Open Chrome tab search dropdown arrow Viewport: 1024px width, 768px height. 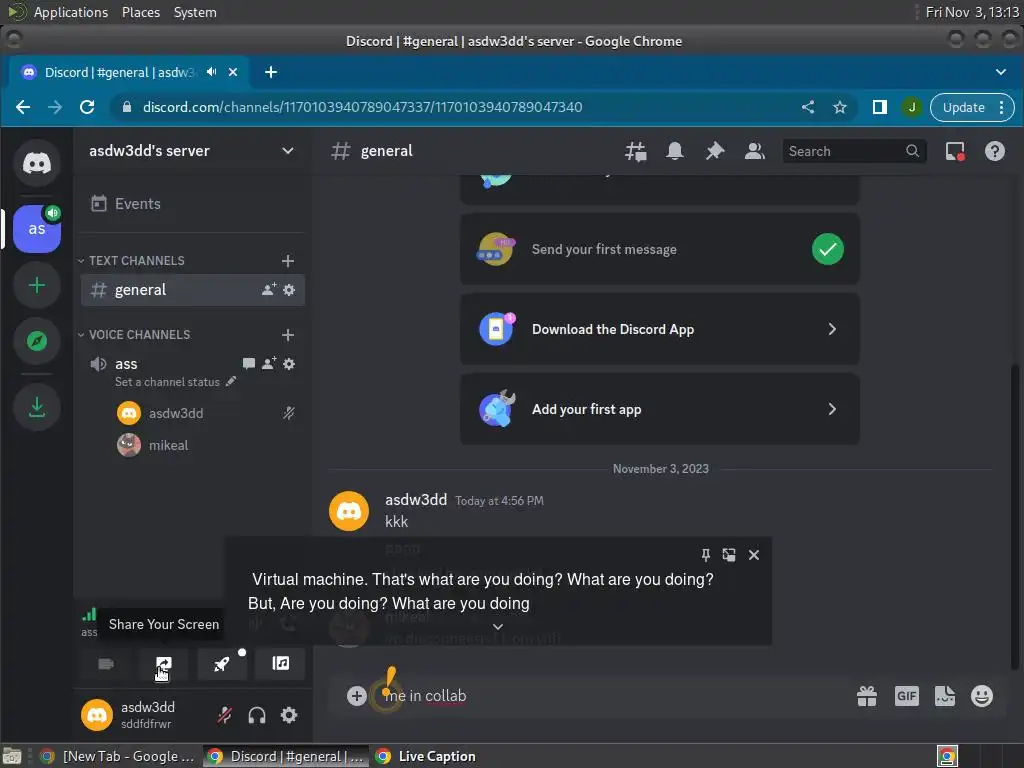(1000, 72)
